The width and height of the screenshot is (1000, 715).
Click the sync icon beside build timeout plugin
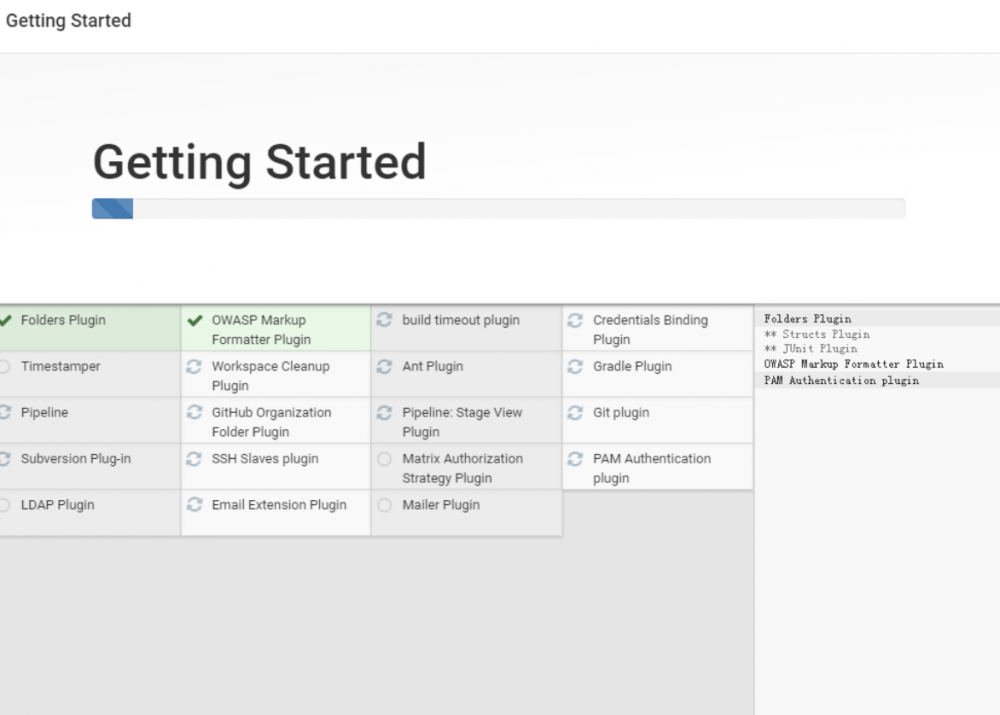pos(384,320)
